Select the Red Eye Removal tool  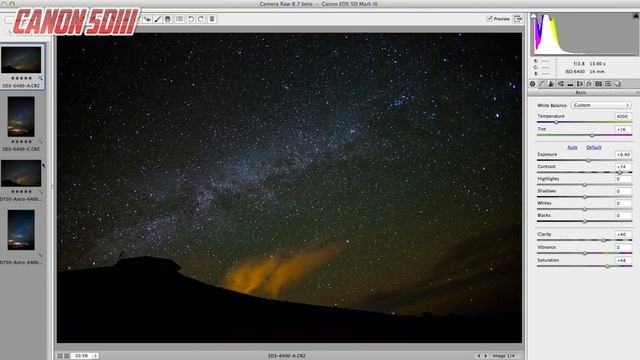(148, 19)
